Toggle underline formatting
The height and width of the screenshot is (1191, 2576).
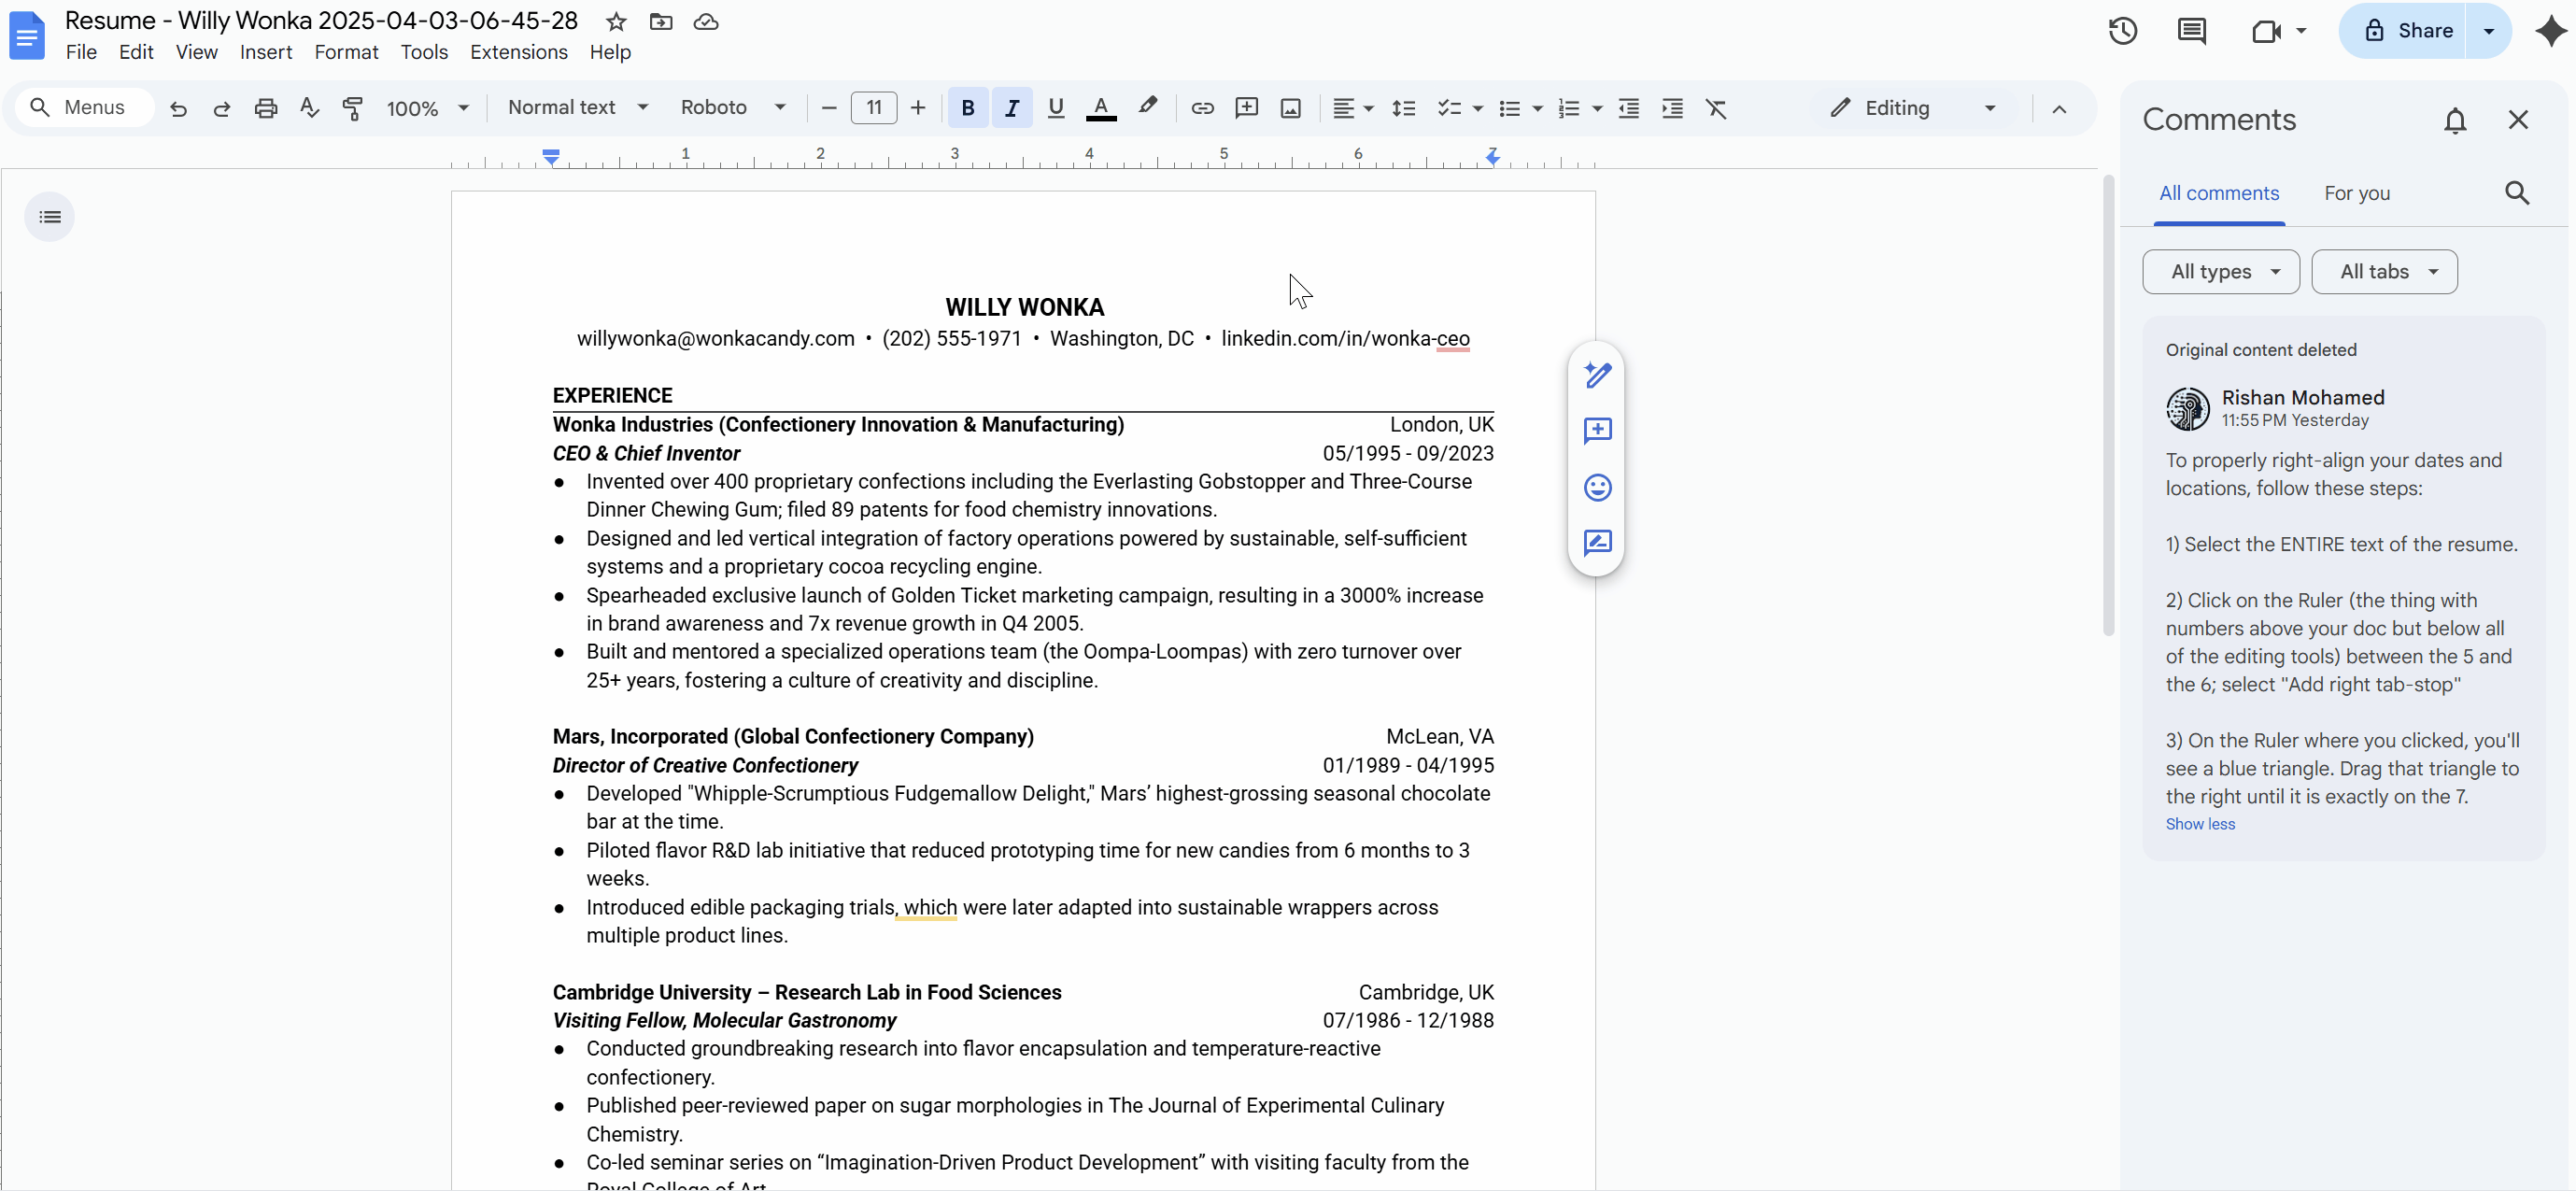coord(1055,108)
